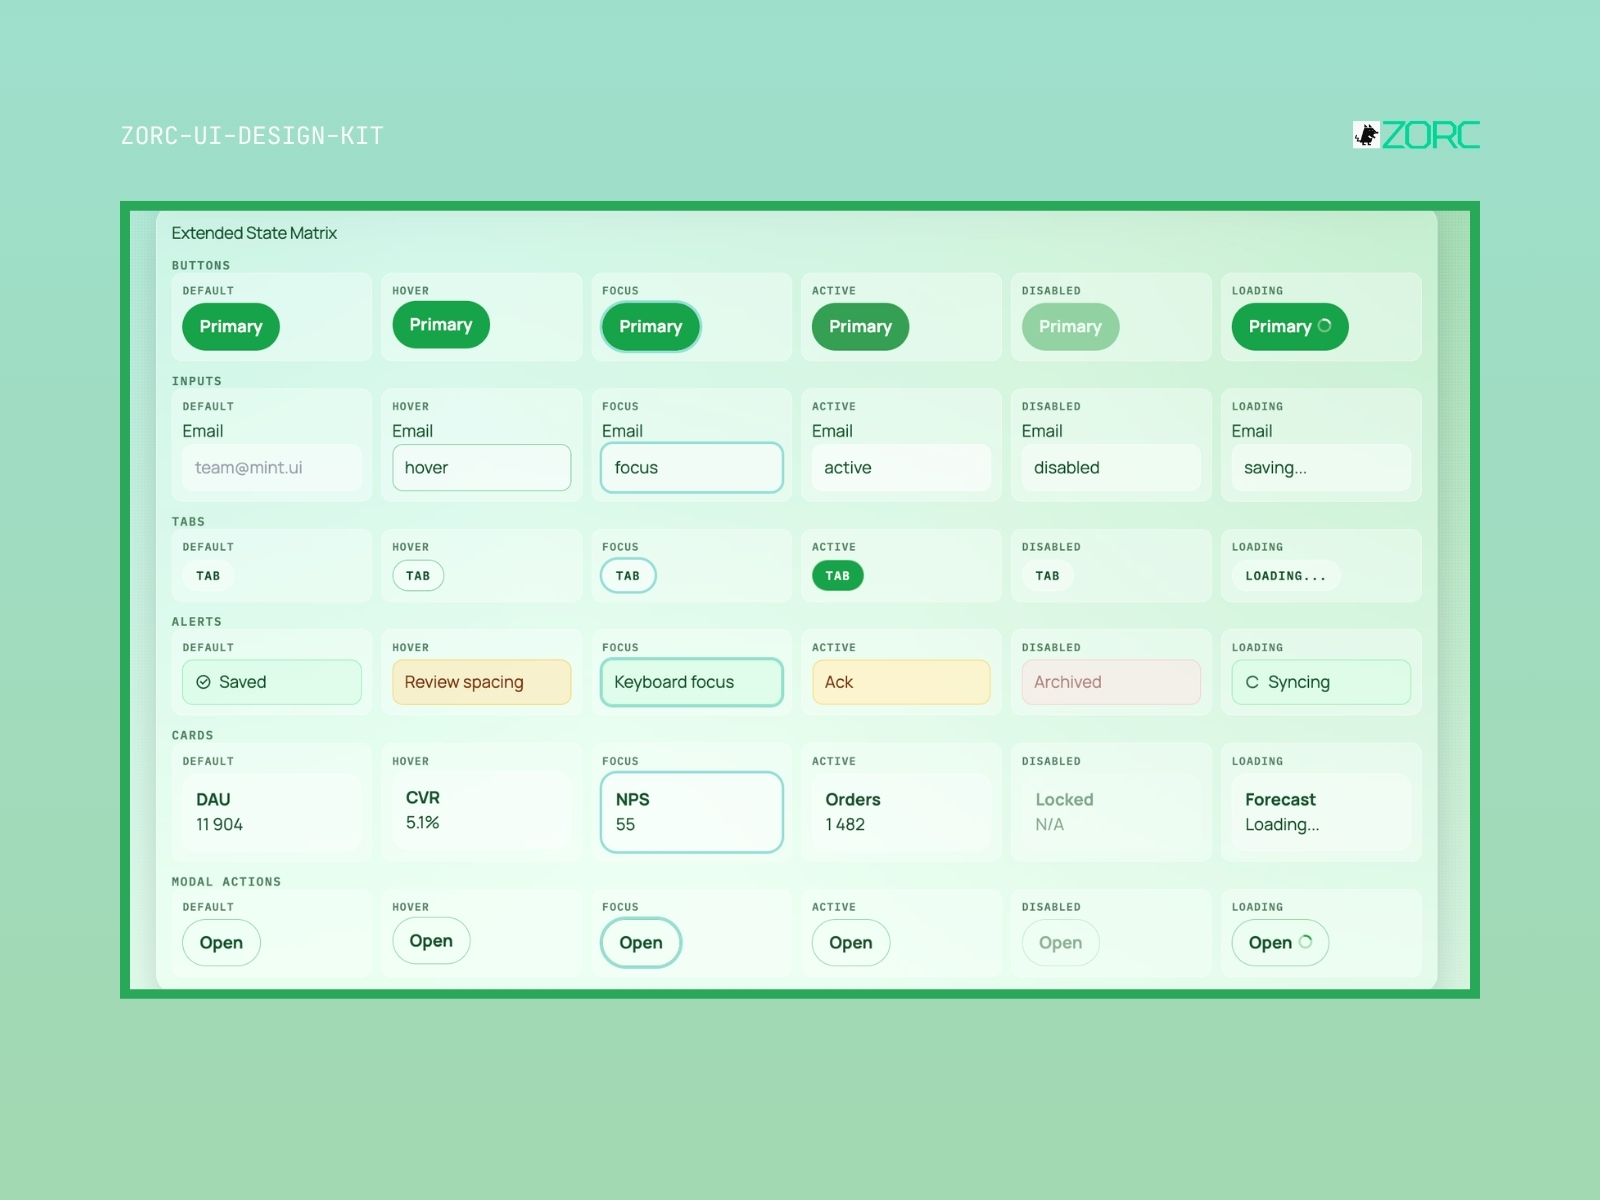
Task: Click the Active state Primary button
Action: [x=860, y=327]
